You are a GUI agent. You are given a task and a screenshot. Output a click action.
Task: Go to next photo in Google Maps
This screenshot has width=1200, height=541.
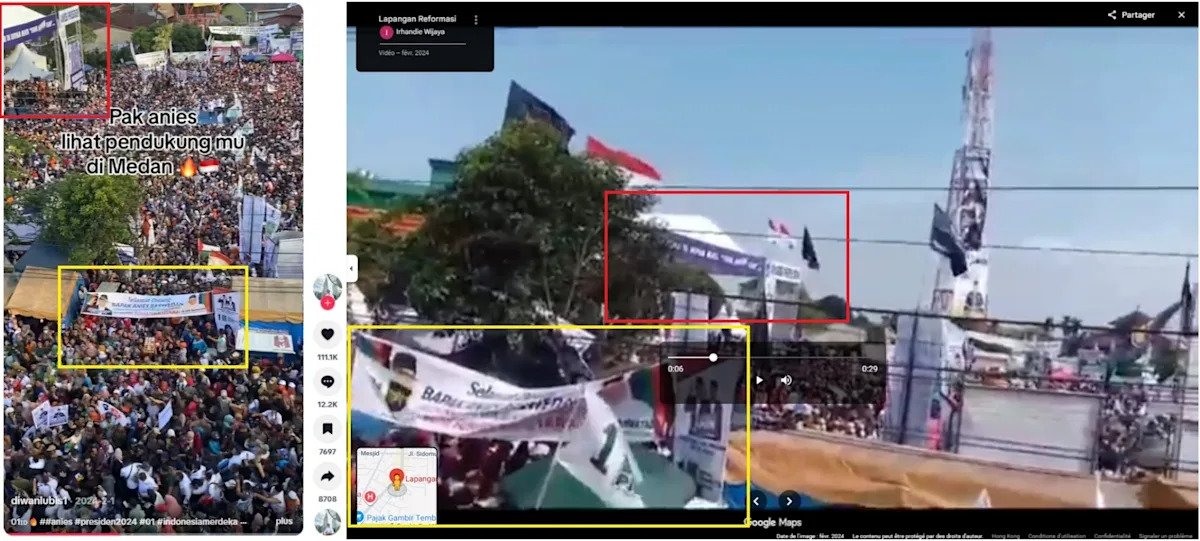tap(789, 501)
